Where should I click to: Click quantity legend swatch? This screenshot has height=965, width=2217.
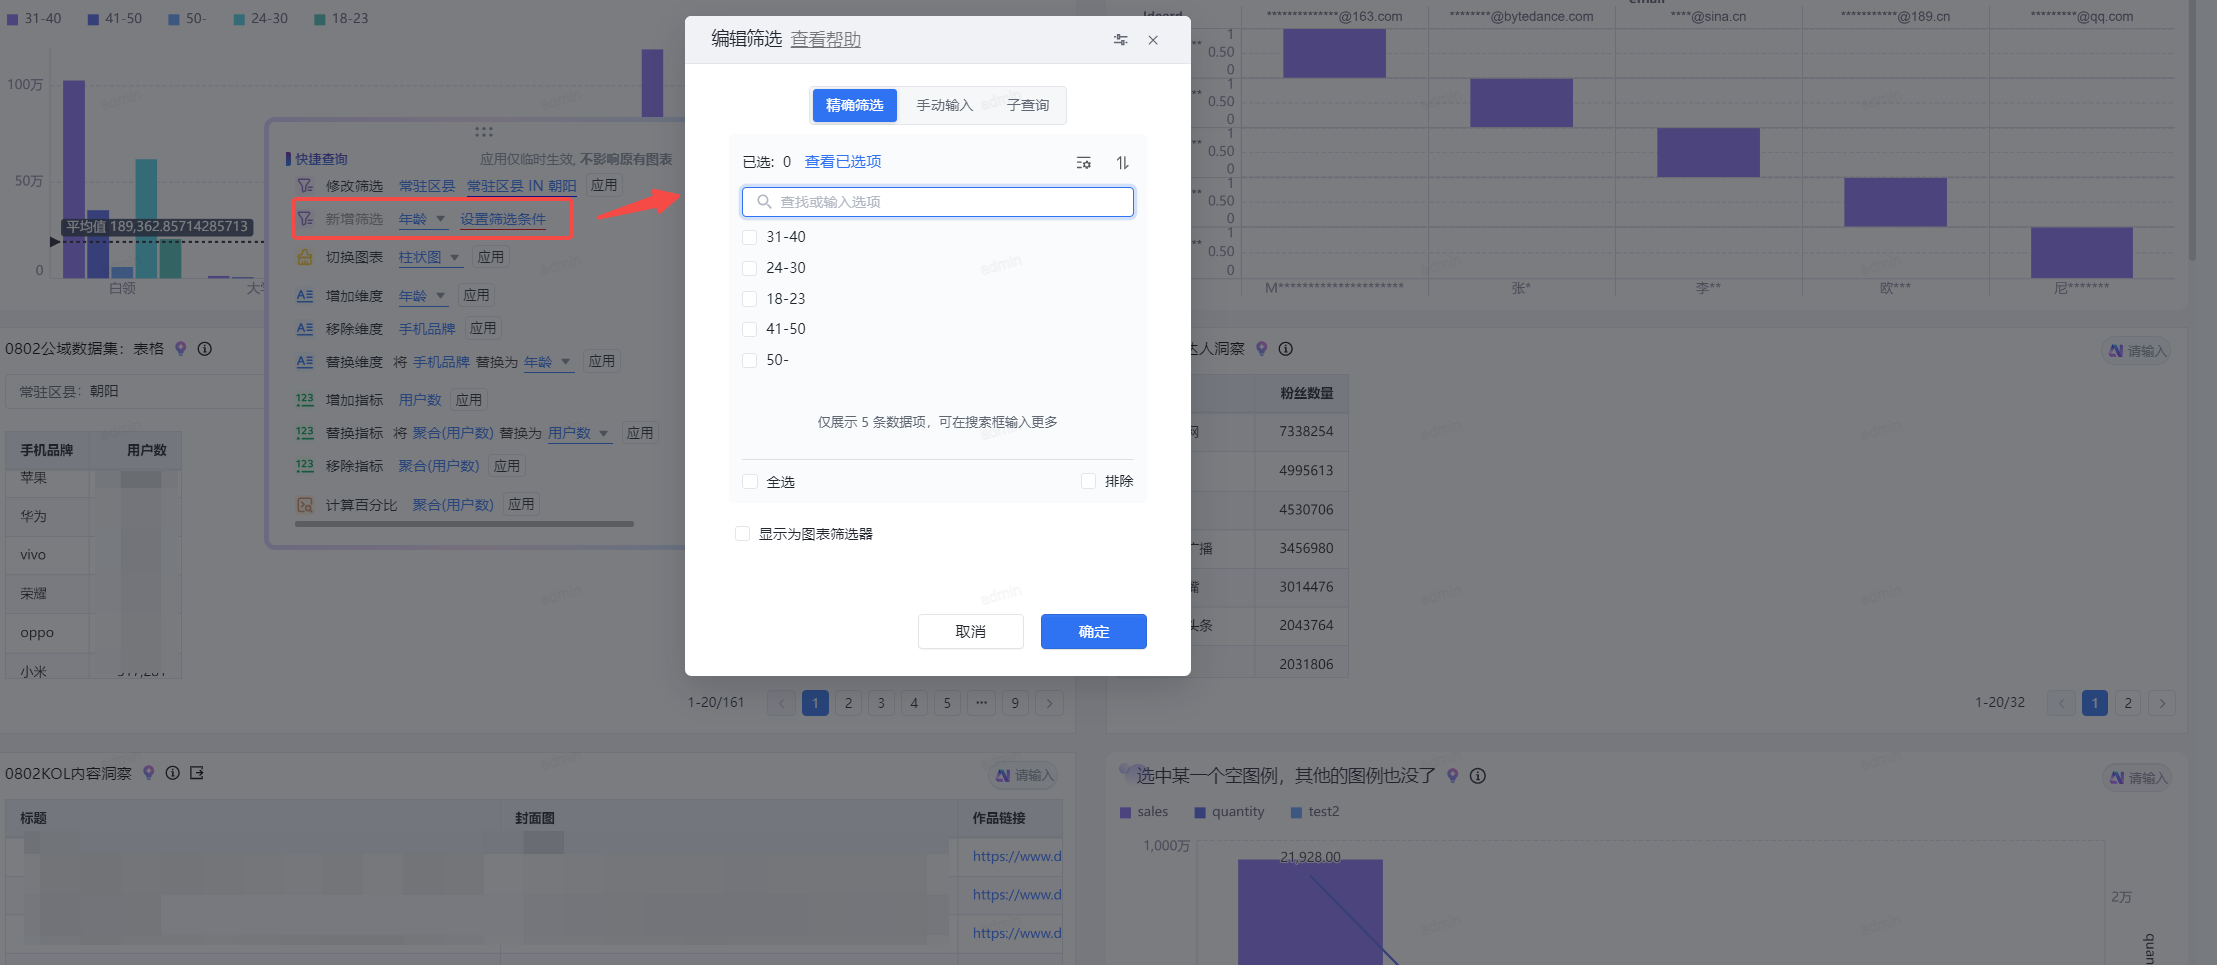tap(1200, 813)
